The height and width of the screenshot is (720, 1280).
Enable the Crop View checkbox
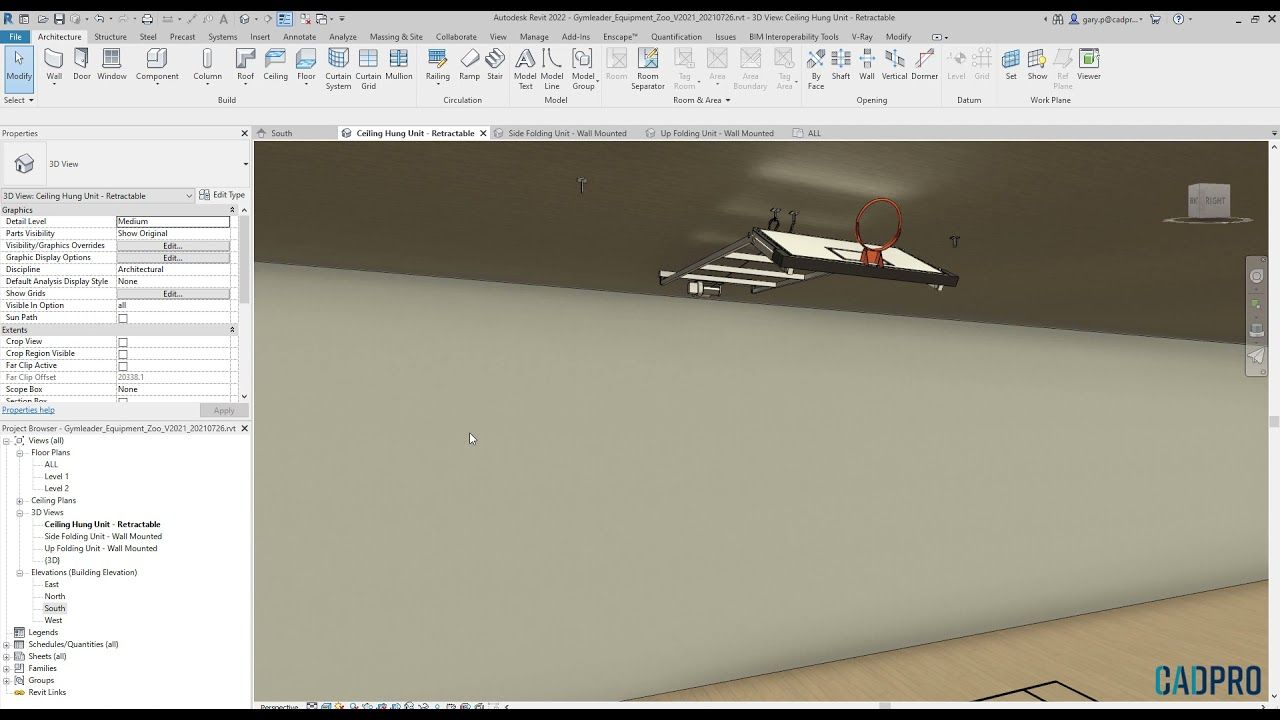pyautogui.click(x=123, y=342)
